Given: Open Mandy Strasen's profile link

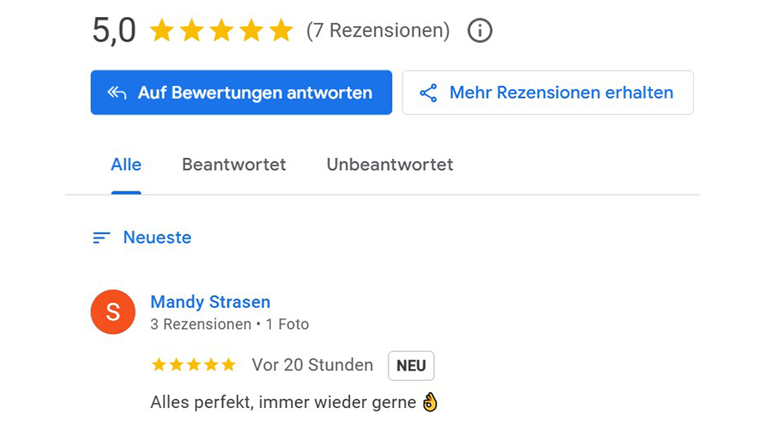Looking at the screenshot, I should [x=210, y=302].
